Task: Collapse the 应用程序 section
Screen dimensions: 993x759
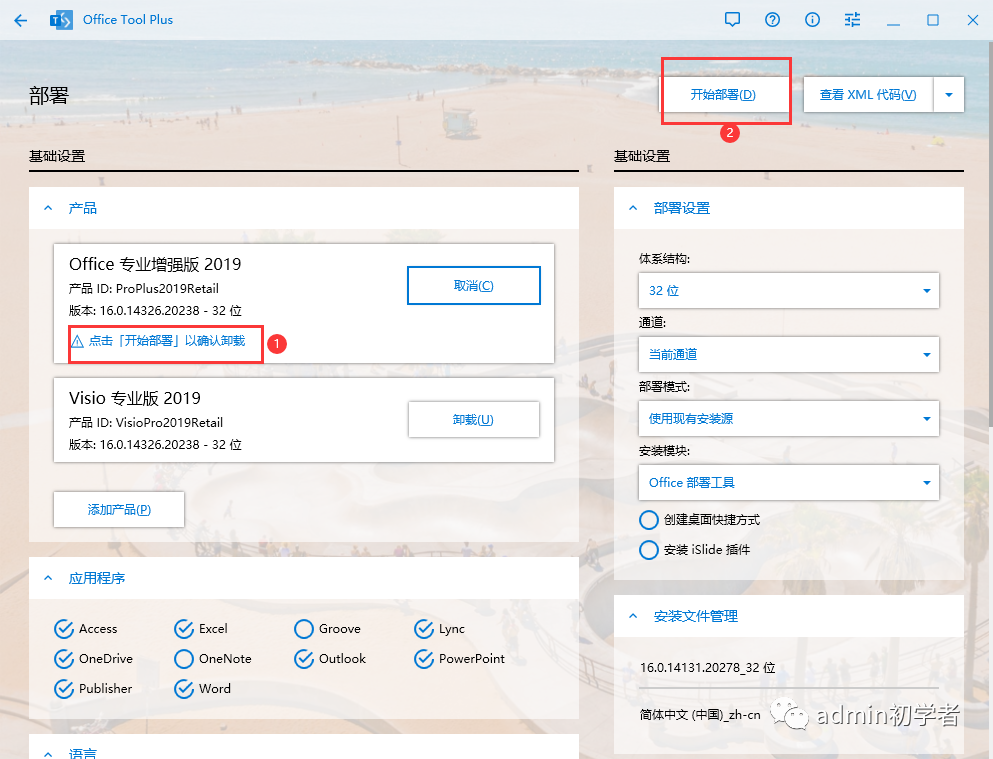Action: point(48,578)
